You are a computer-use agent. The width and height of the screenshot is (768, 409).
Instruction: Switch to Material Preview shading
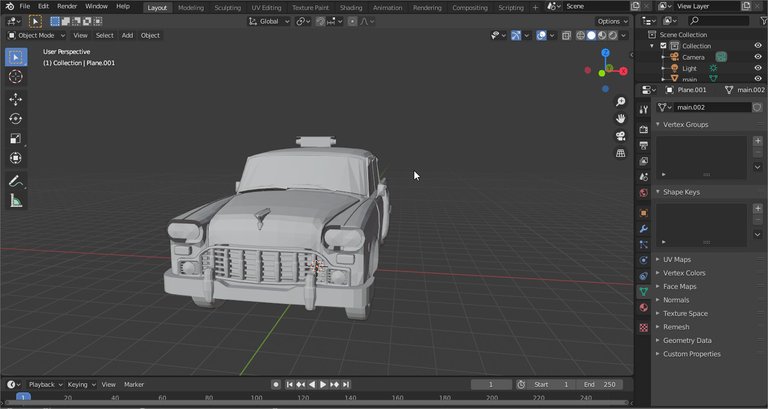(602, 35)
